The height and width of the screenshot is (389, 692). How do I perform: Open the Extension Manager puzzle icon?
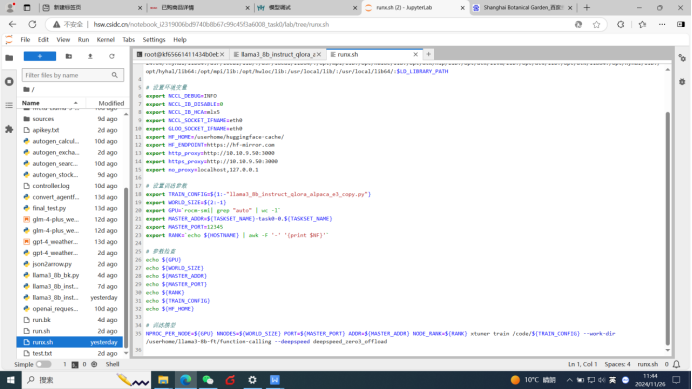click(9, 129)
